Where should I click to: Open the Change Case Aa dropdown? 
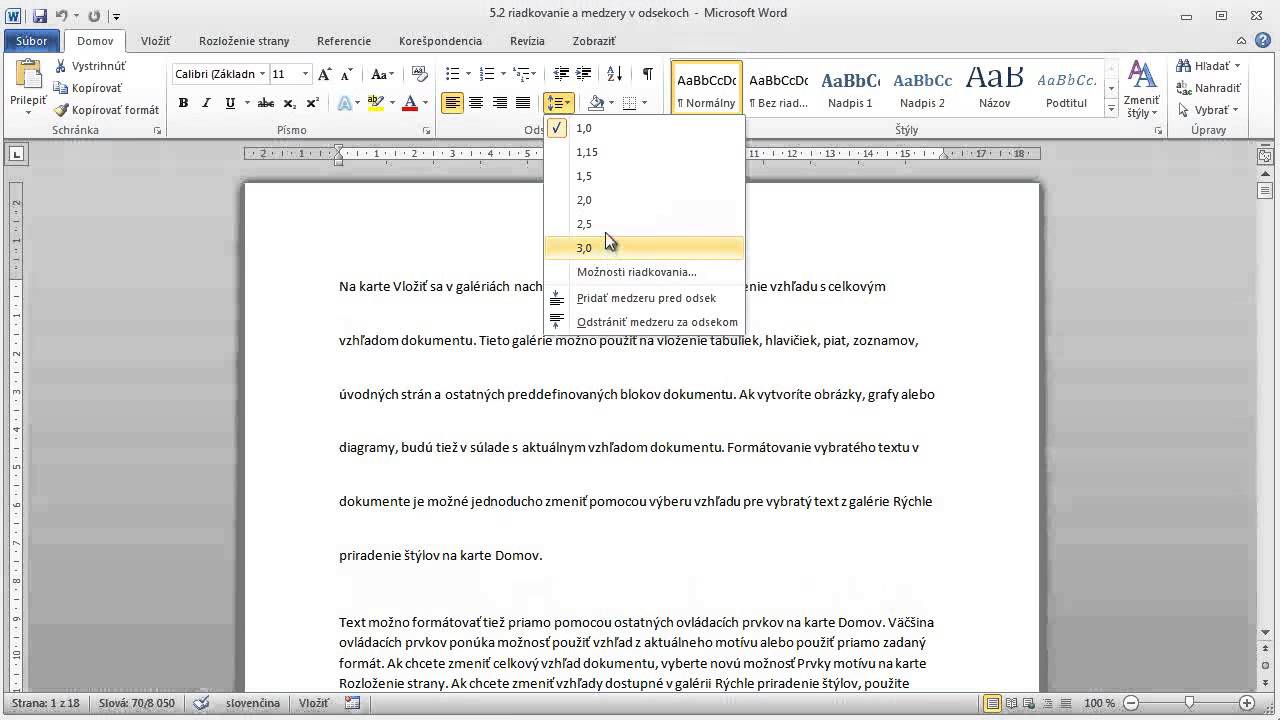382,74
